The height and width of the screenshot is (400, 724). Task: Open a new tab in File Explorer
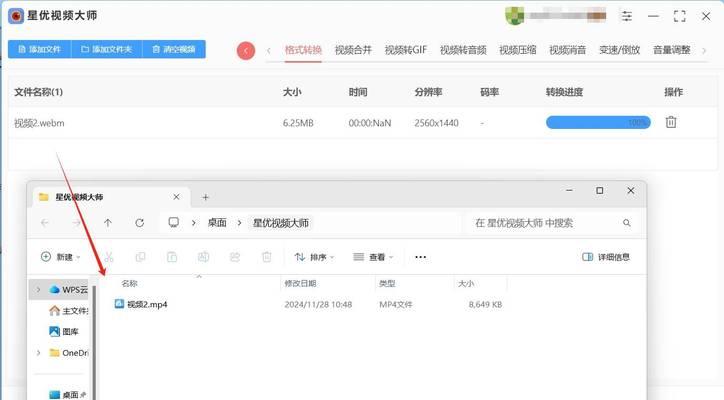[x=205, y=197]
